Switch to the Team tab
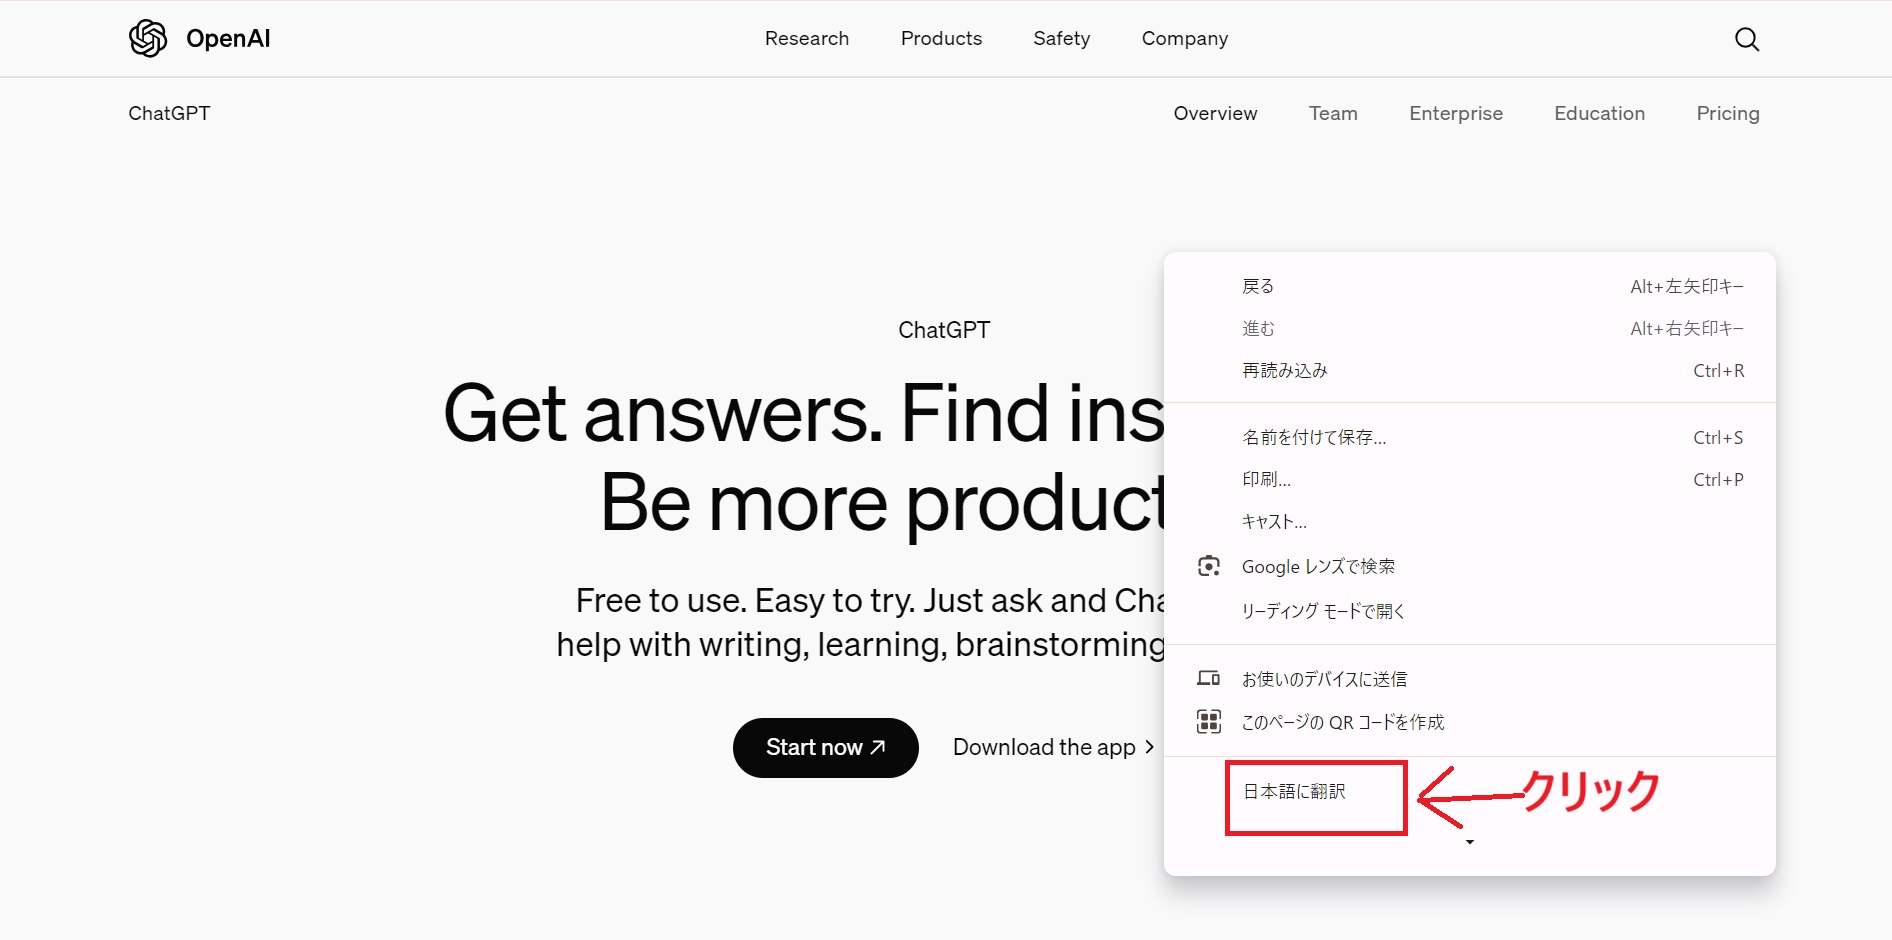Image resolution: width=1892 pixels, height=940 pixels. 1333,113
